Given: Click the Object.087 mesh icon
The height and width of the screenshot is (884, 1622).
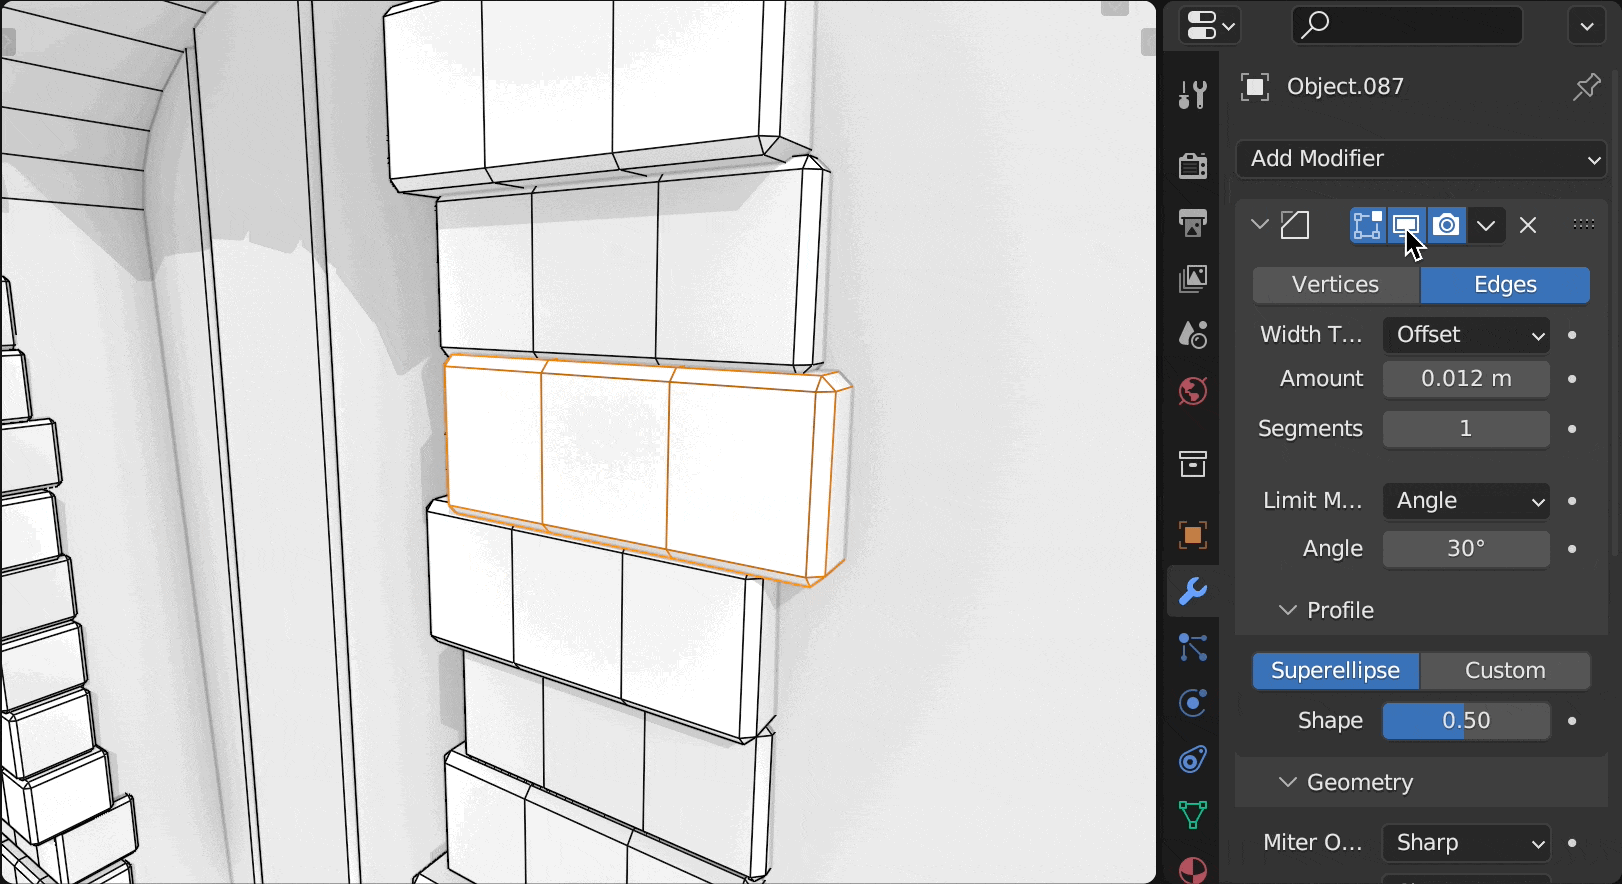Looking at the screenshot, I should pos(1255,87).
